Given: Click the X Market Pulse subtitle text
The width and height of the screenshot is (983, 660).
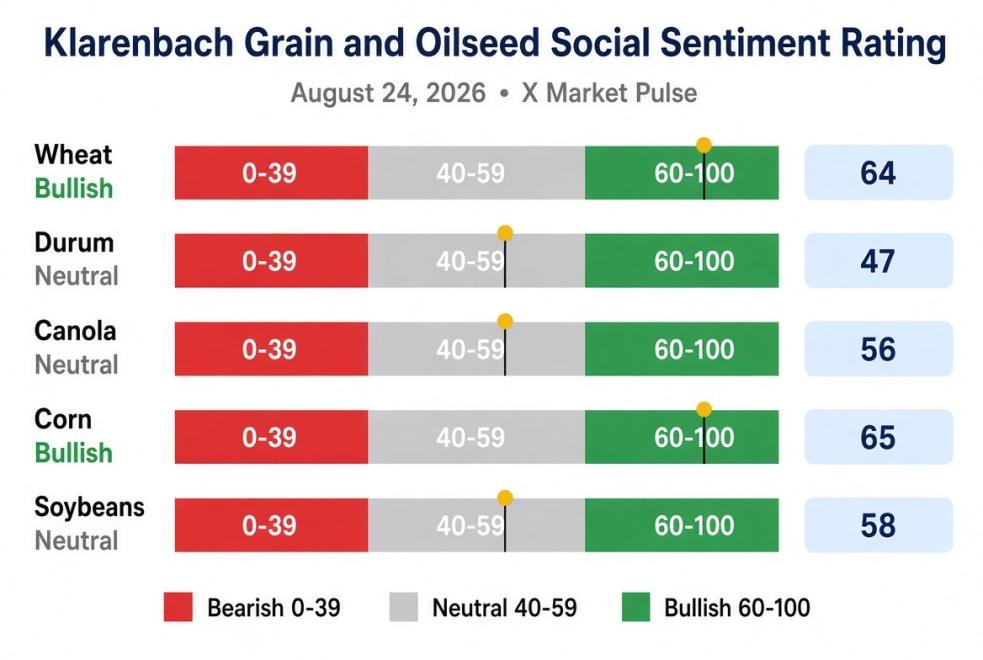Looking at the screenshot, I should 609,93.
